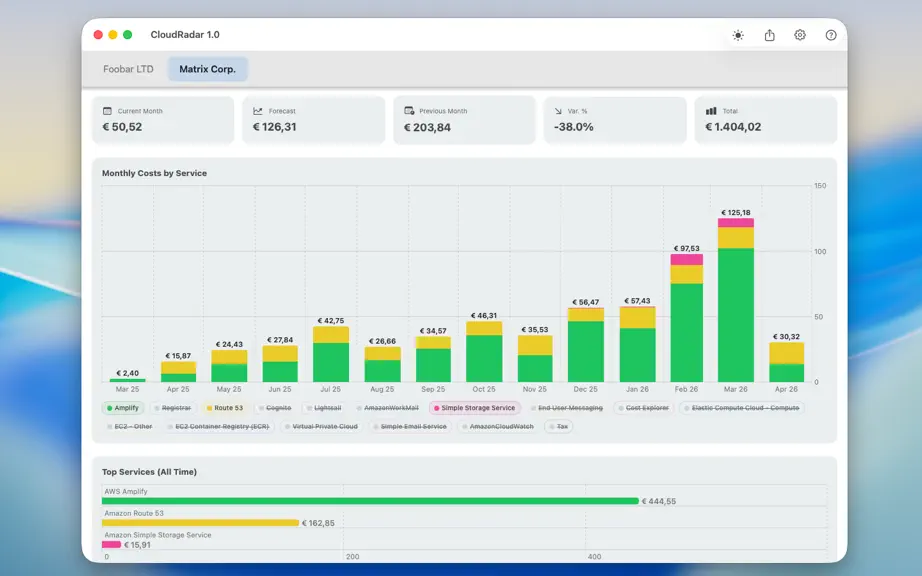Enable the Lightsail legend series

point(324,408)
